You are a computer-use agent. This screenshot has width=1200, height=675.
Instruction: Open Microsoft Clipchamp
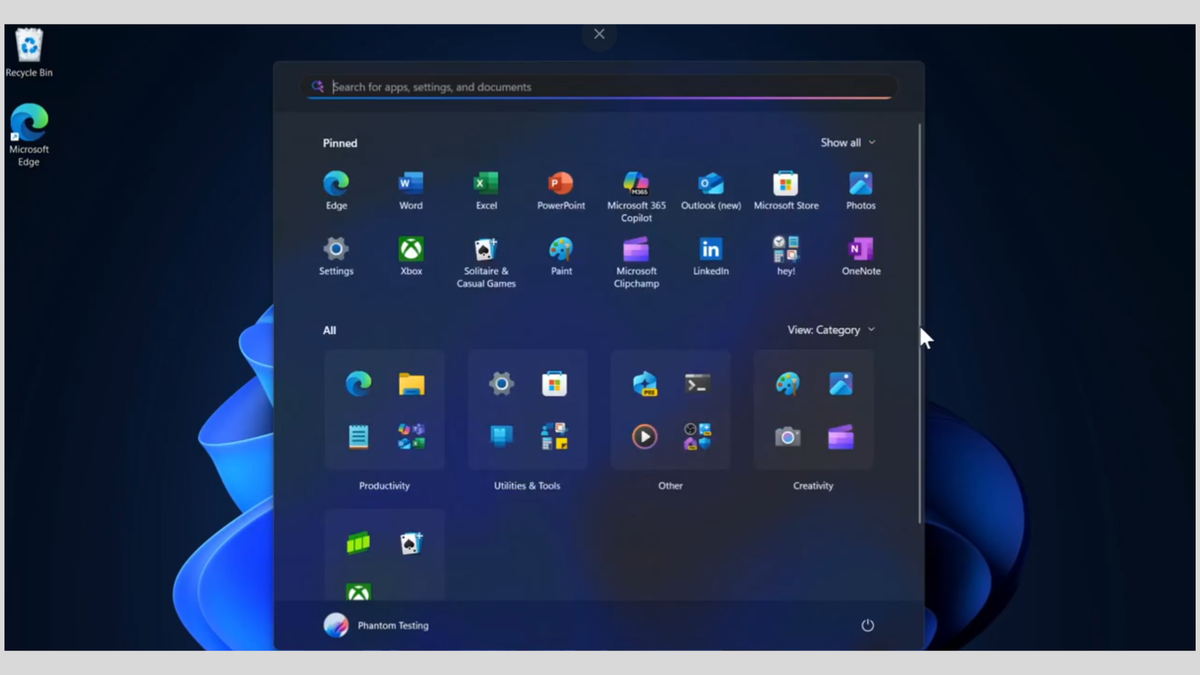tap(636, 251)
